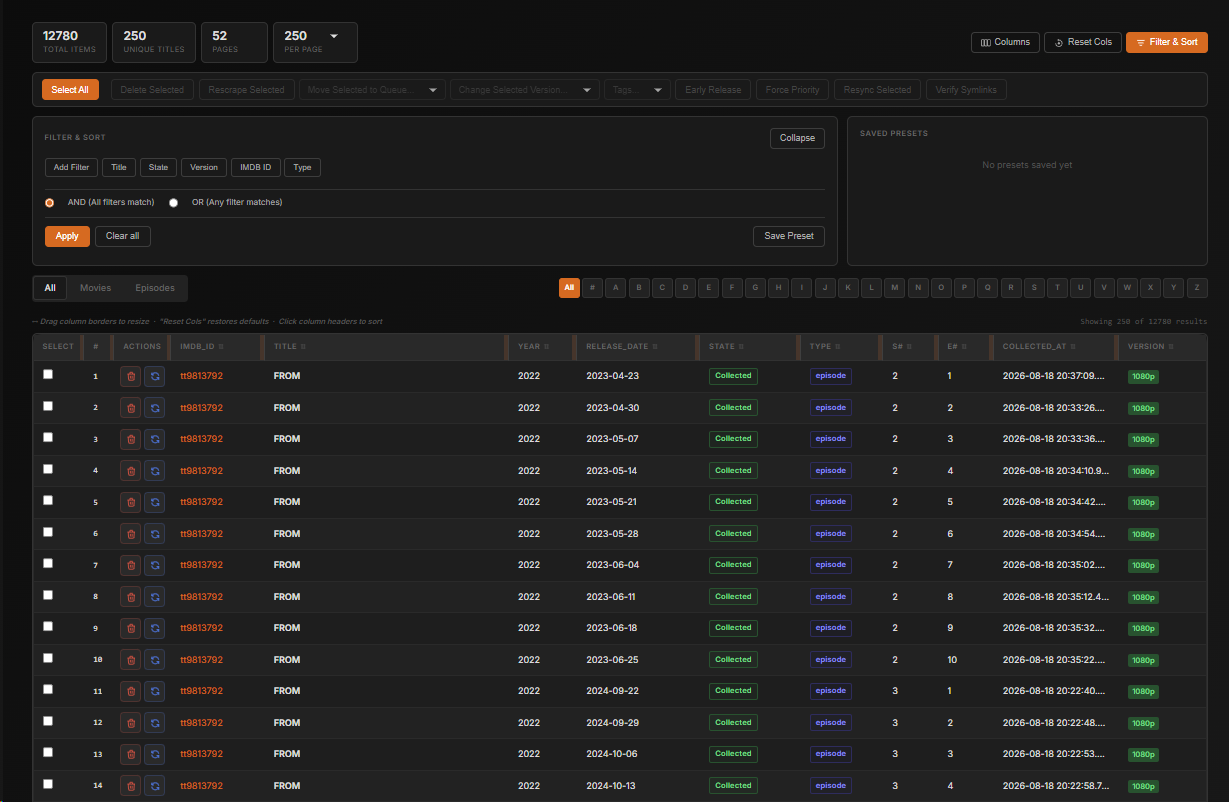Tick the select checkbox for row 12
The width and height of the screenshot is (1229, 802).
pyautogui.click(x=48, y=721)
